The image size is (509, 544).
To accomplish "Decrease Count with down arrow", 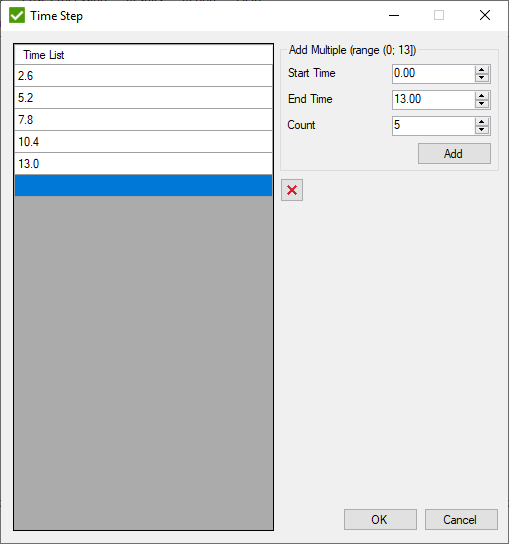I will [x=482, y=130].
